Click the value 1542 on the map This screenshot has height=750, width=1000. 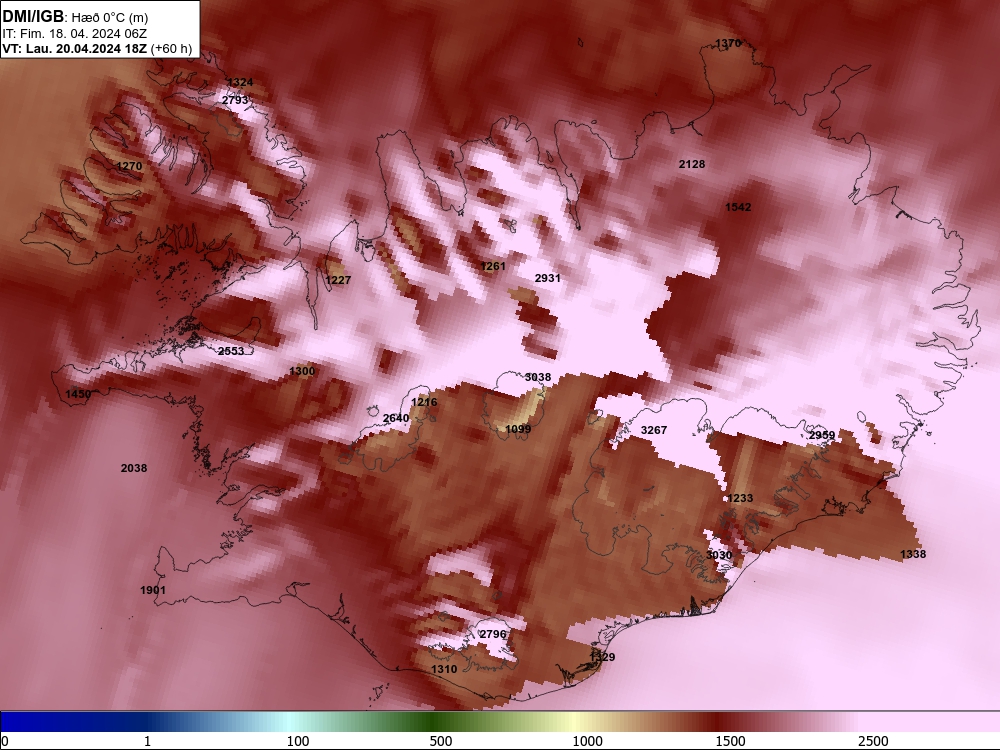click(x=738, y=207)
